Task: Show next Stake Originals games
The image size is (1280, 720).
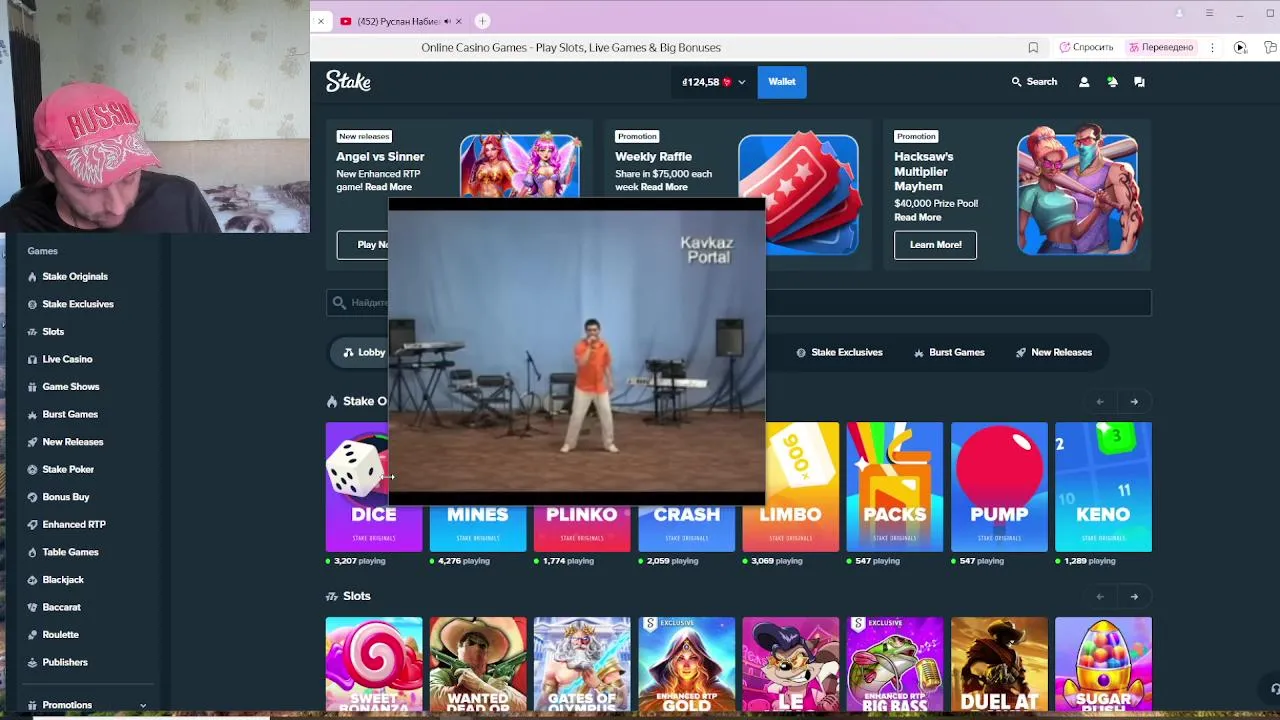Action: tap(1134, 402)
